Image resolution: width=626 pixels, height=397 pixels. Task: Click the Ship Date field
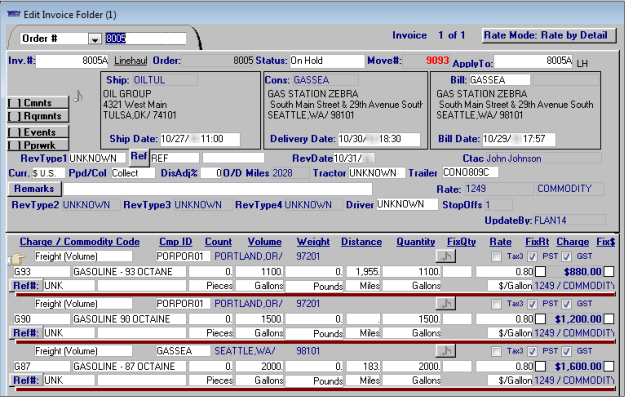tap(200, 139)
